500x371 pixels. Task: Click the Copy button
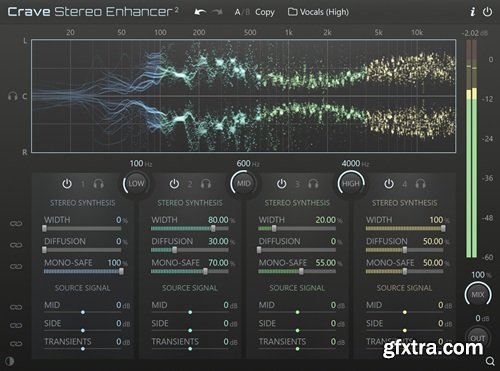coord(265,12)
